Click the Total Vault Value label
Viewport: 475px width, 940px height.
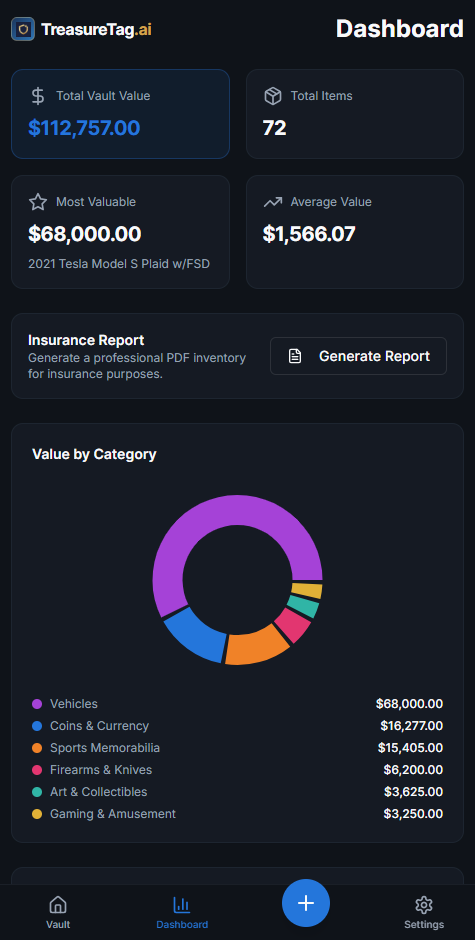click(x=103, y=96)
